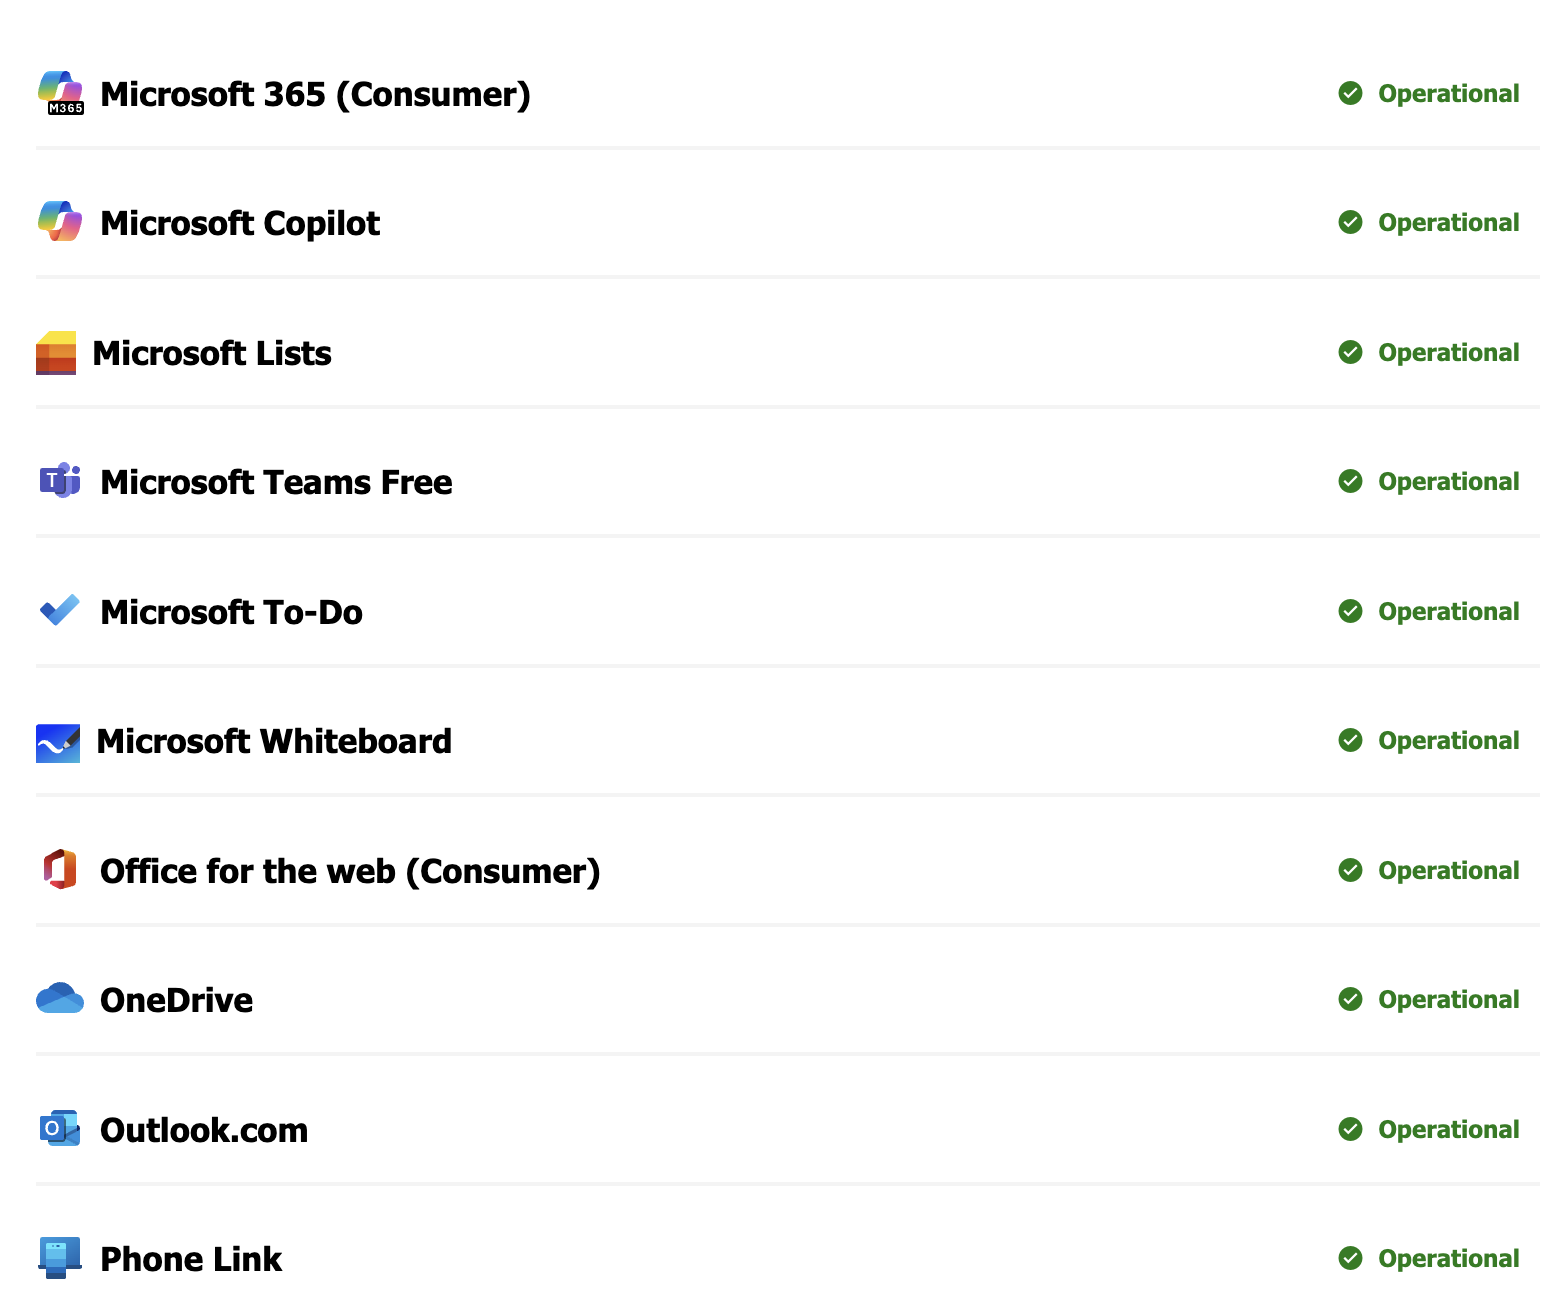
Task: Select the Microsoft 365 (Consumer) service name
Action: 315,94
